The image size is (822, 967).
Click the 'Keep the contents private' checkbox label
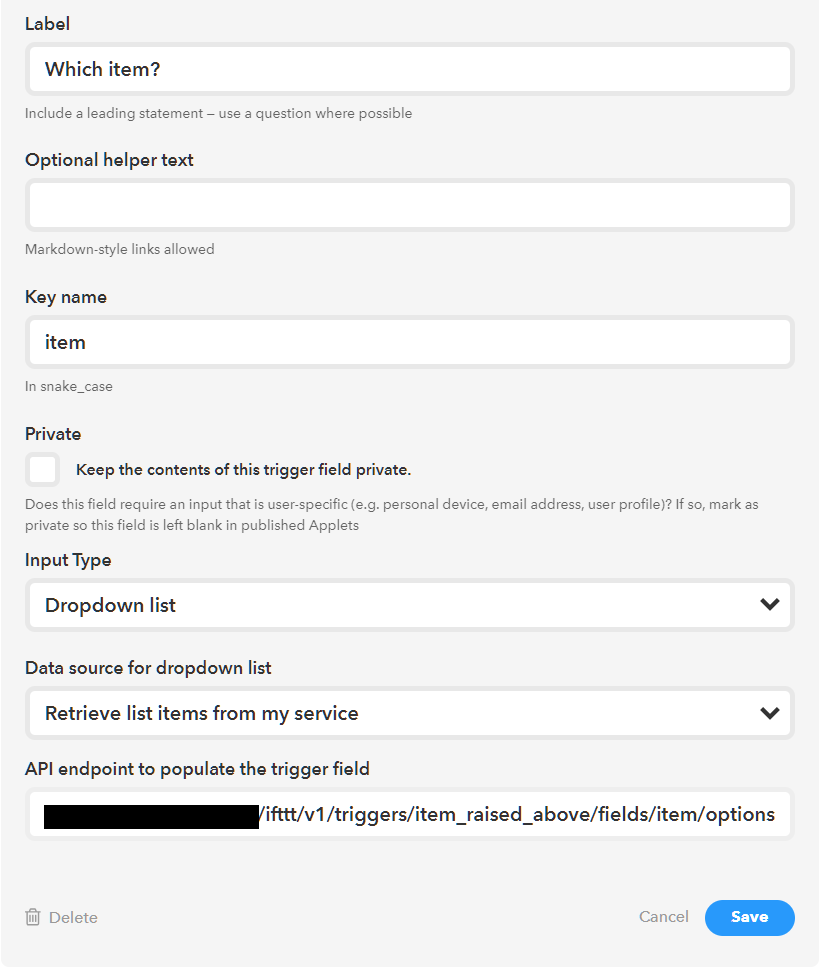pyautogui.click(x=243, y=470)
